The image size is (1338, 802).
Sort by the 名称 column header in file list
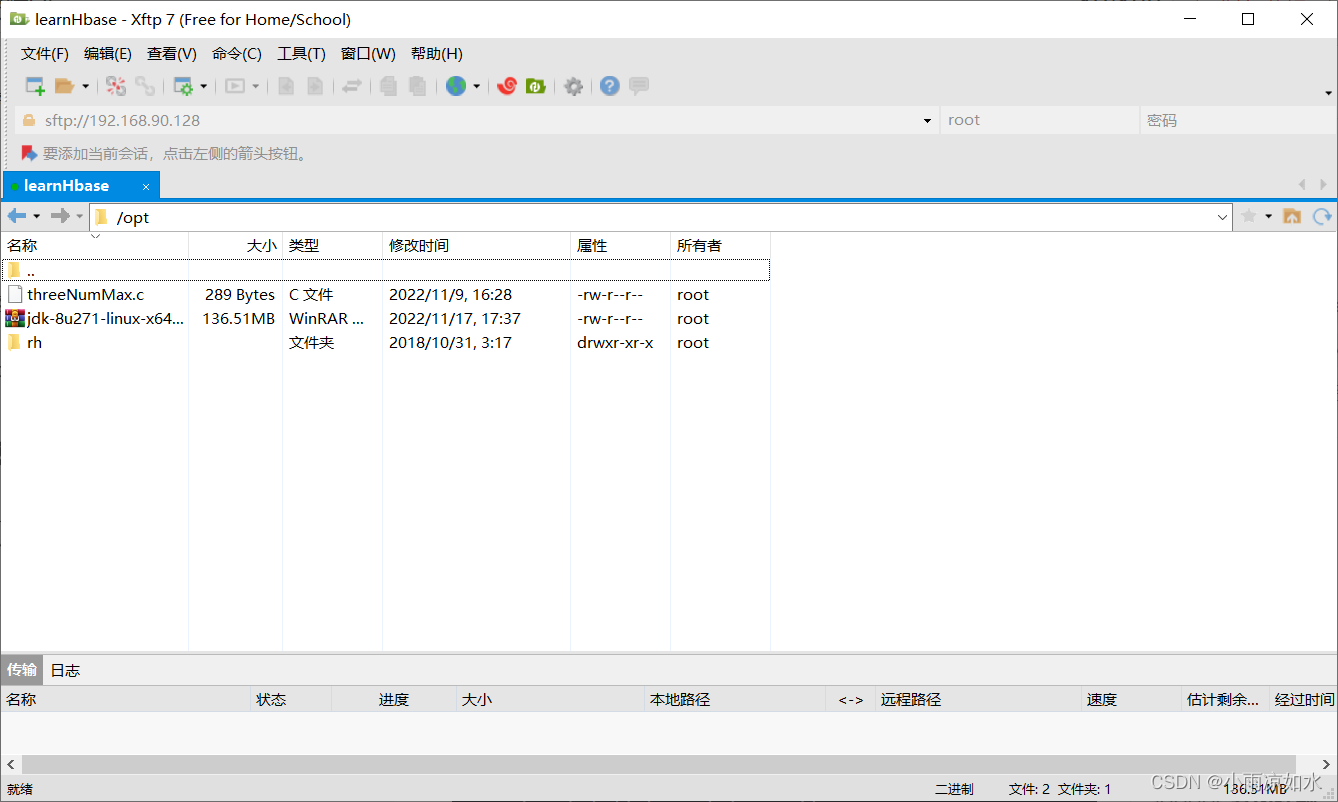(x=94, y=245)
